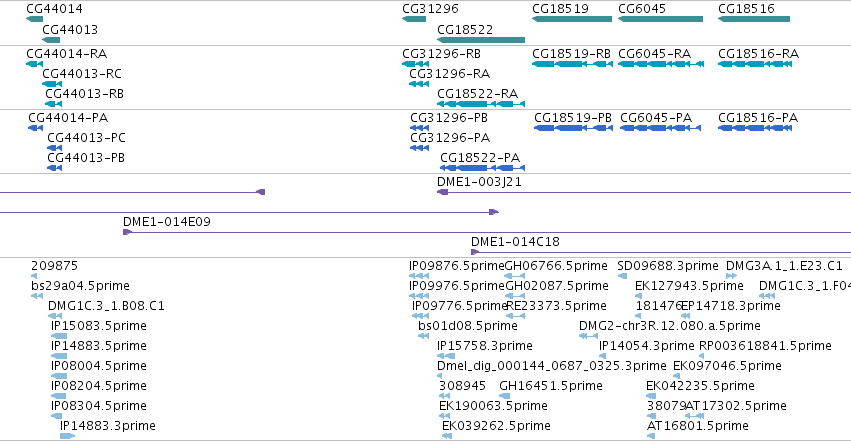
Task: Select EST GH02087.5prime
Action: 515,296
